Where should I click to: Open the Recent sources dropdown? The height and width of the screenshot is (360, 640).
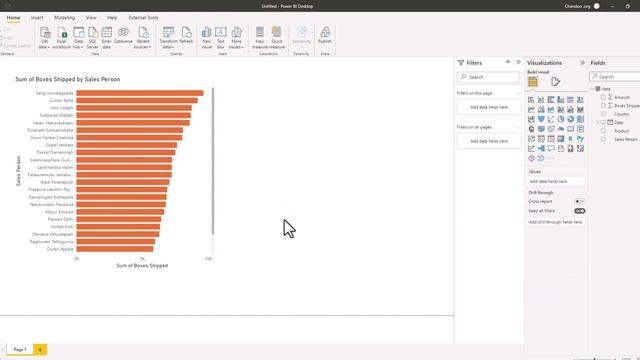(142, 38)
